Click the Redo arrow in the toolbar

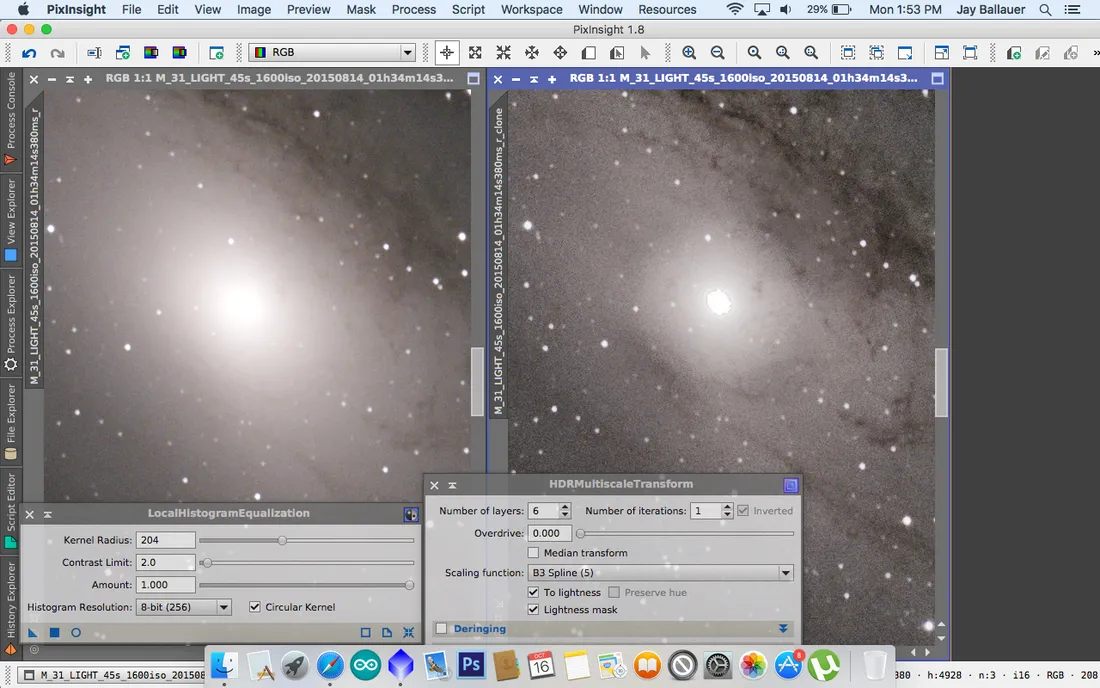[58, 53]
